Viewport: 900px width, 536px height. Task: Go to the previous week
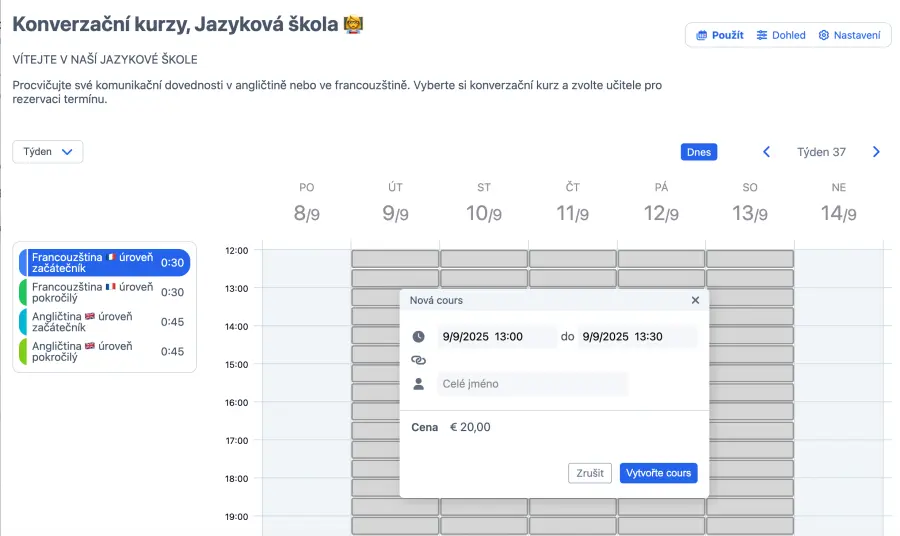pos(767,152)
